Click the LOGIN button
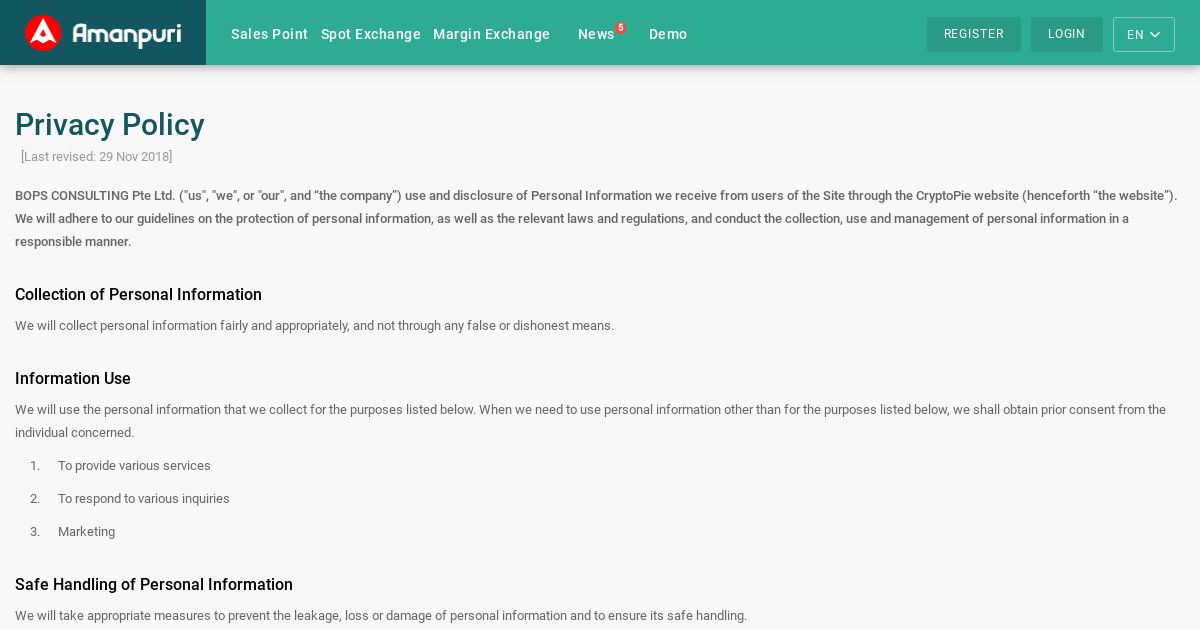Viewport: 1200px width, 630px height. pos(1067,34)
